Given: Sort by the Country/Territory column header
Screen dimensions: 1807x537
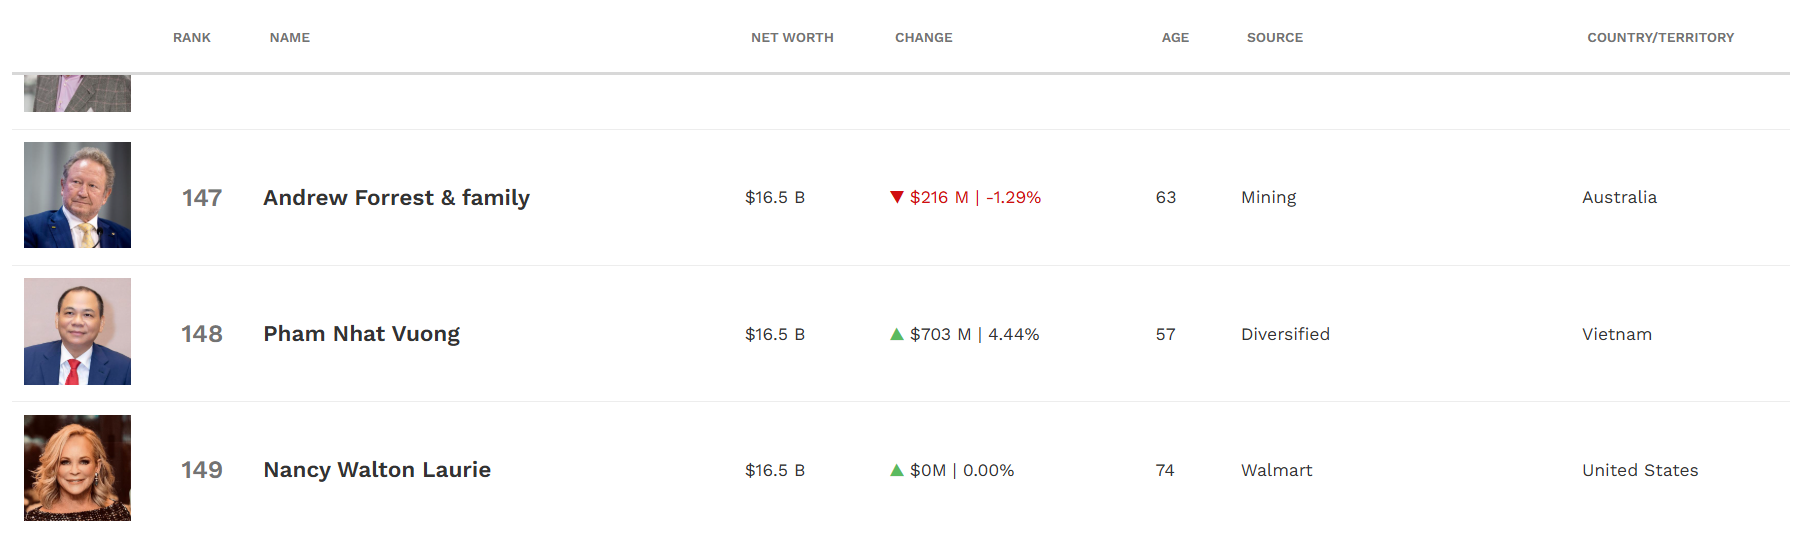Looking at the screenshot, I should tap(1660, 38).
